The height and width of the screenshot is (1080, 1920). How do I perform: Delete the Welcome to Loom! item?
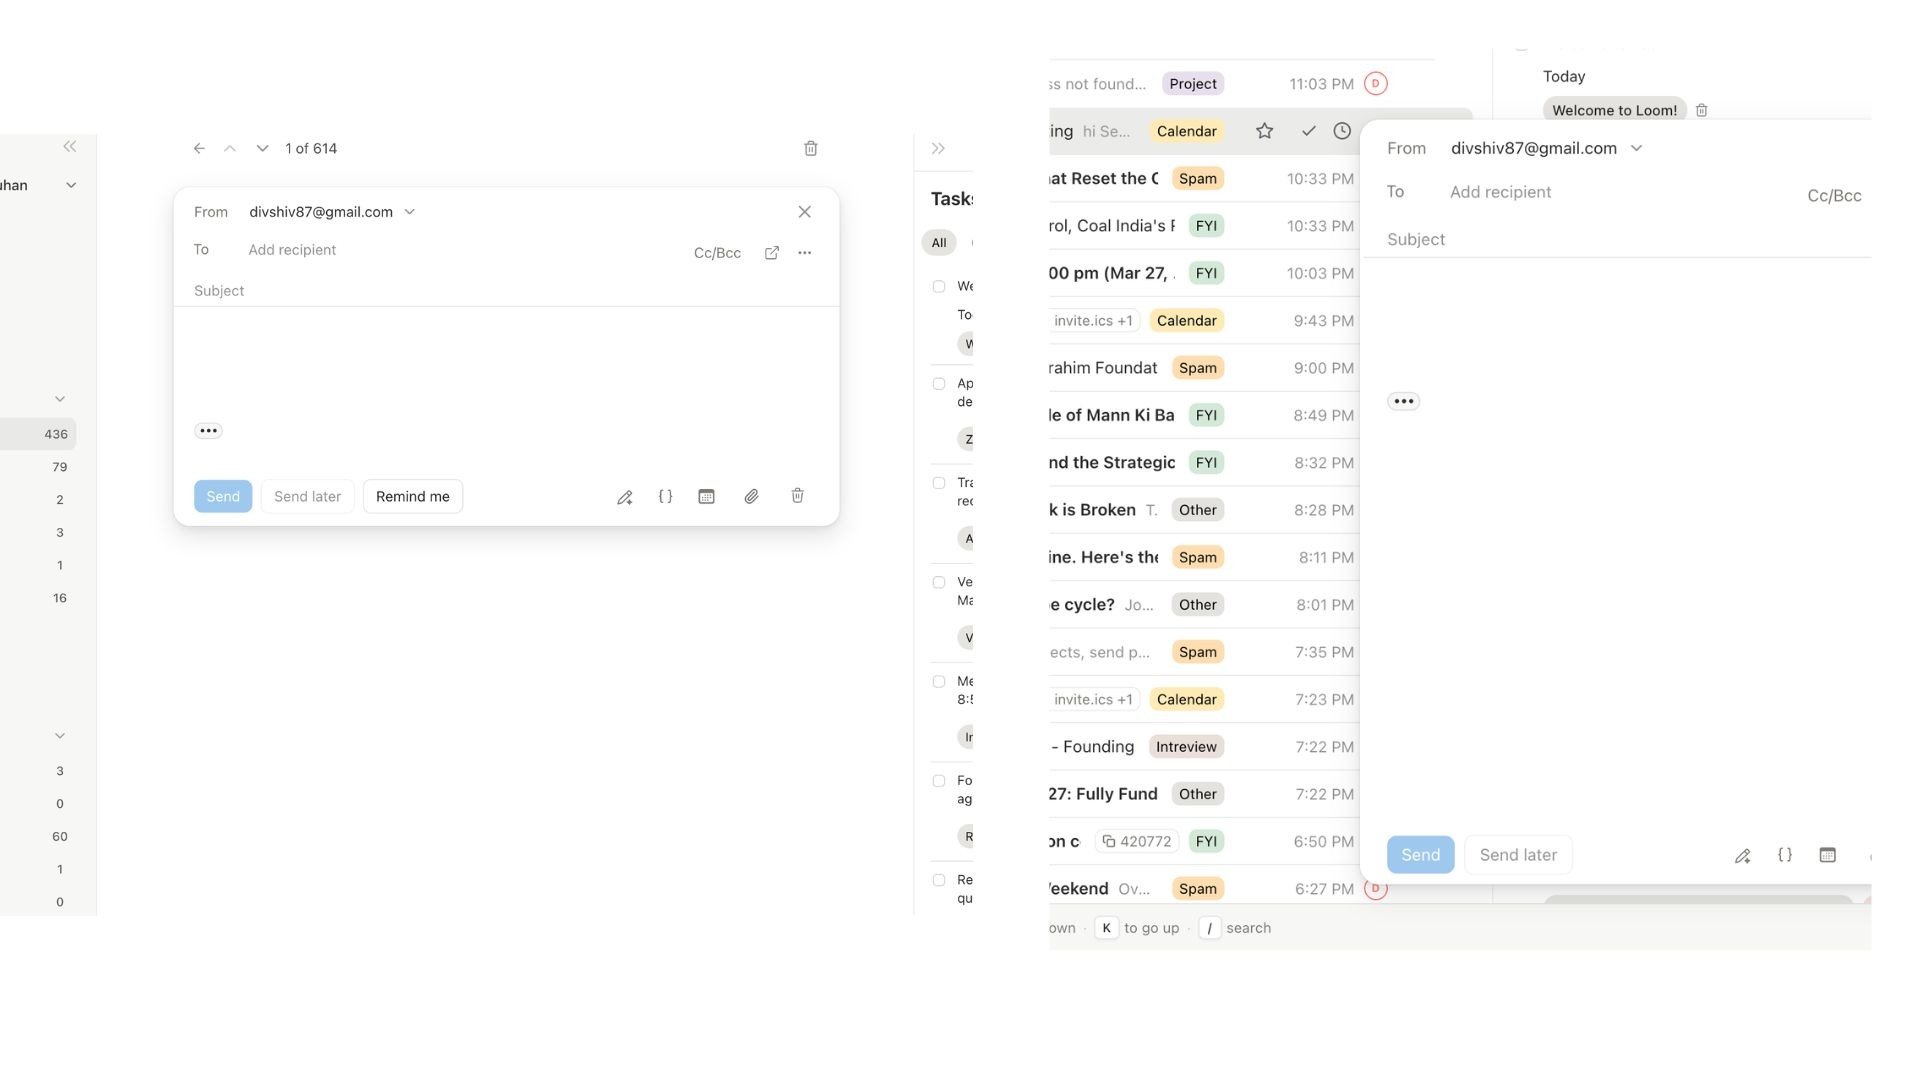click(1702, 110)
